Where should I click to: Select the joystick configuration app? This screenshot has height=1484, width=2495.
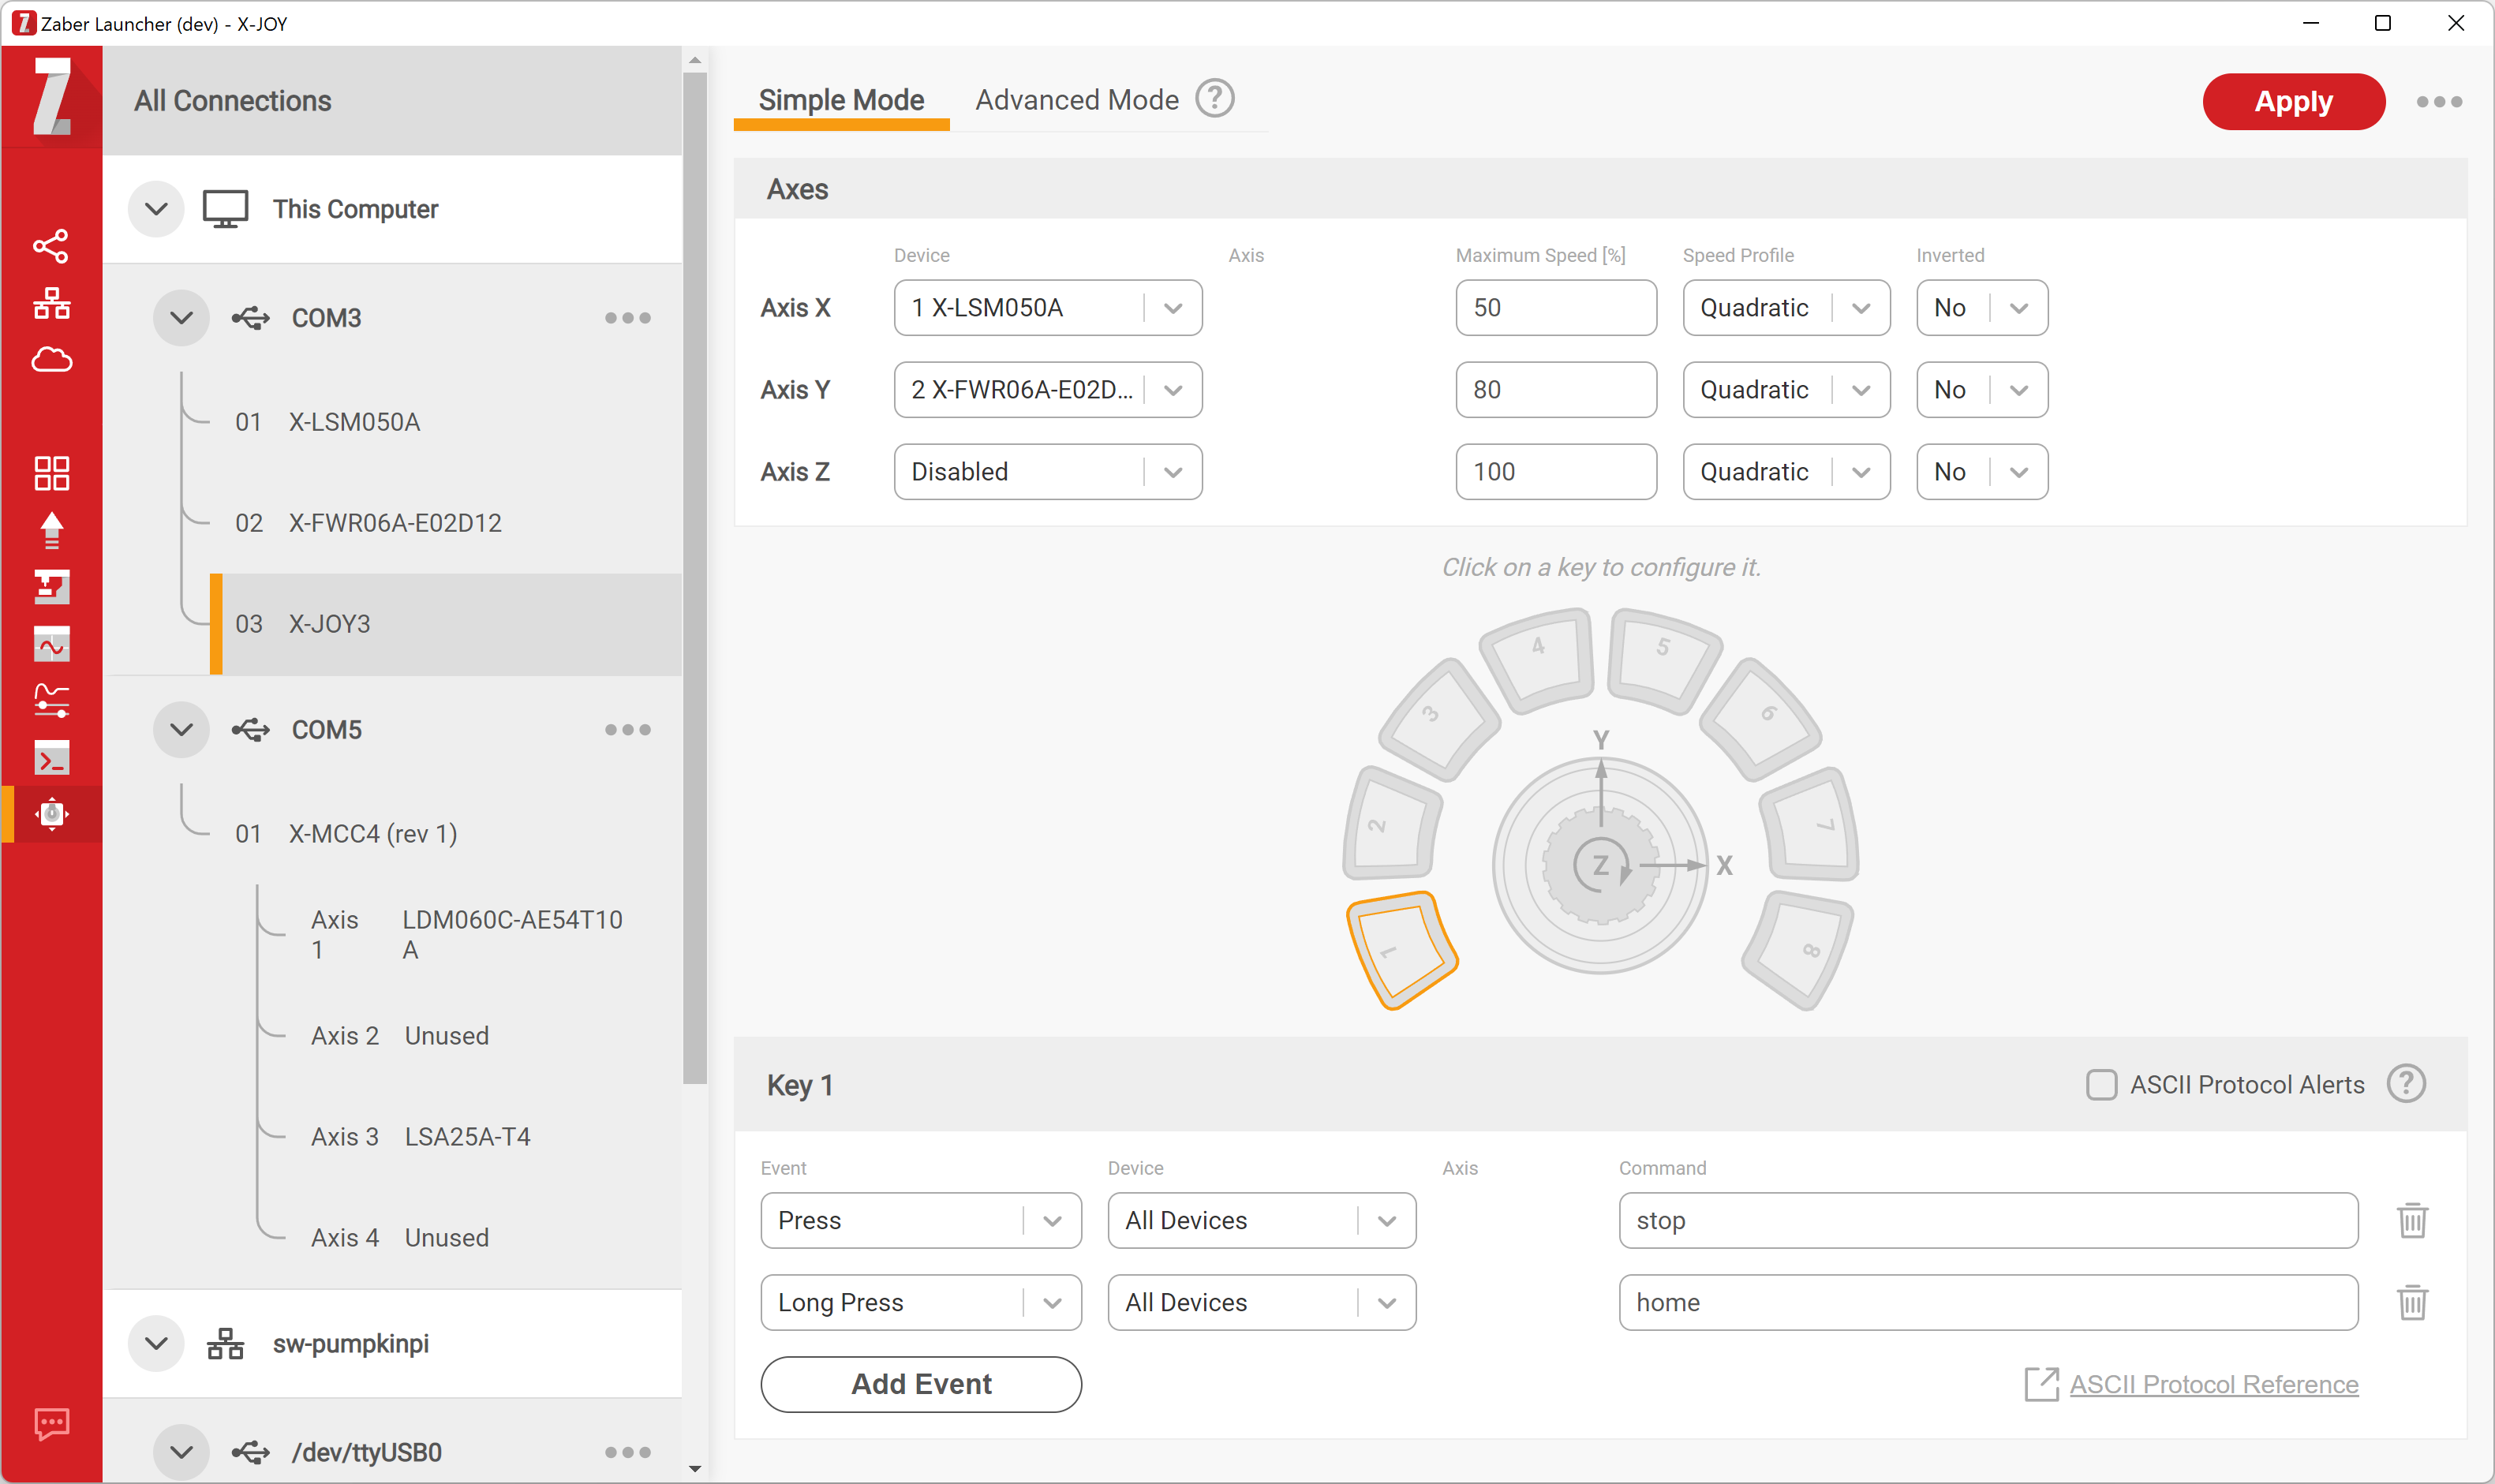52,814
